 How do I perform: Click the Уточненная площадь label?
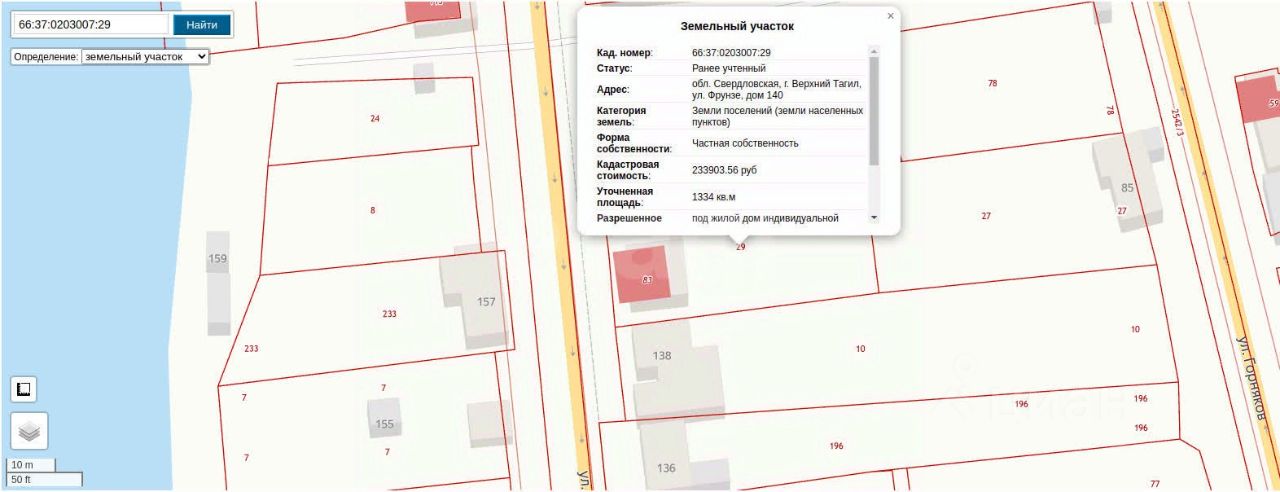pos(626,197)
